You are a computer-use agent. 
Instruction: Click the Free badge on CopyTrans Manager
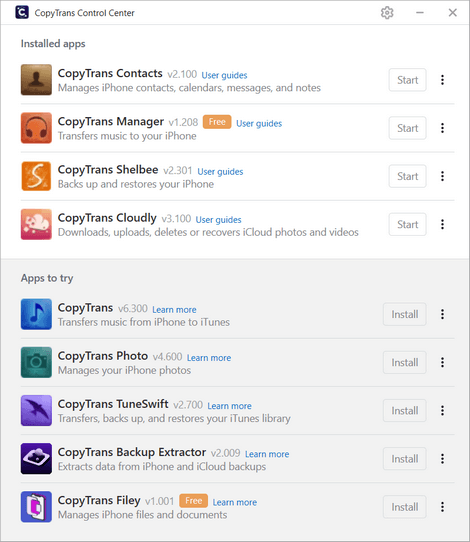click(217, 122)
